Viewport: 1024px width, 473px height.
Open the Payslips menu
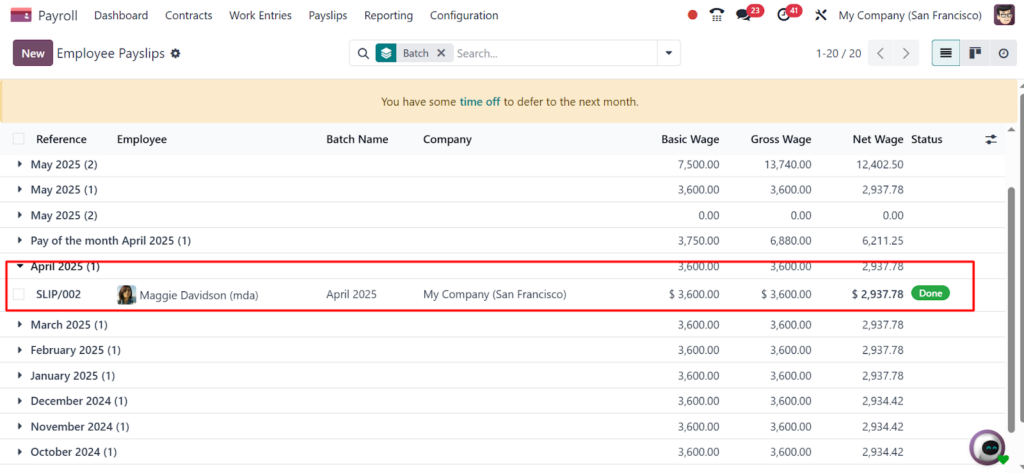tap(328, 15)
